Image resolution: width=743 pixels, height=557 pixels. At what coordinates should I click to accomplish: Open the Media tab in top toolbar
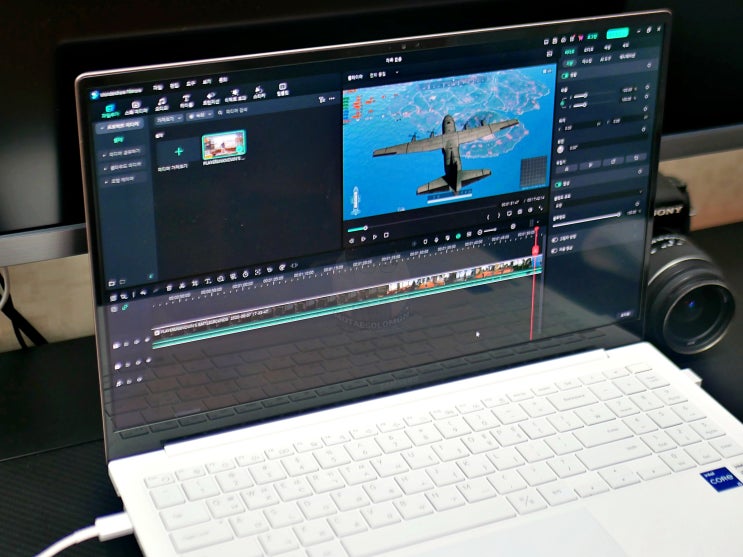109,111
